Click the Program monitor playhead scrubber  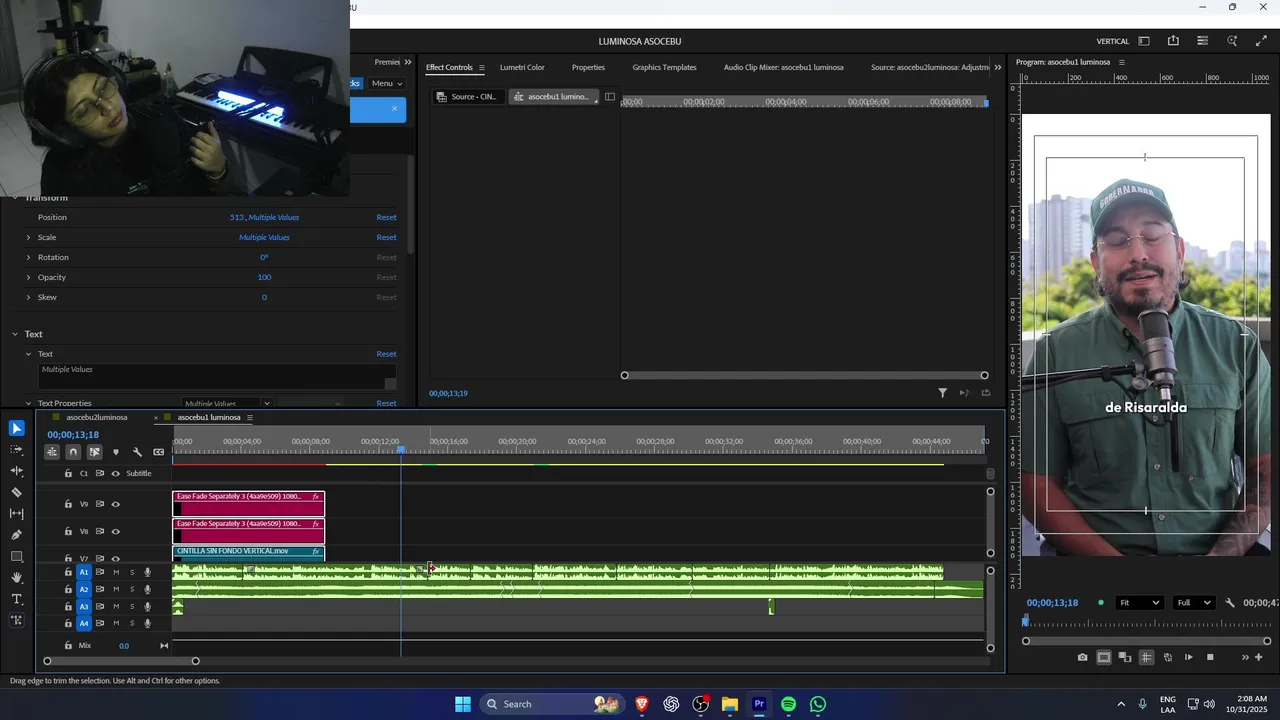point(1025,621)
